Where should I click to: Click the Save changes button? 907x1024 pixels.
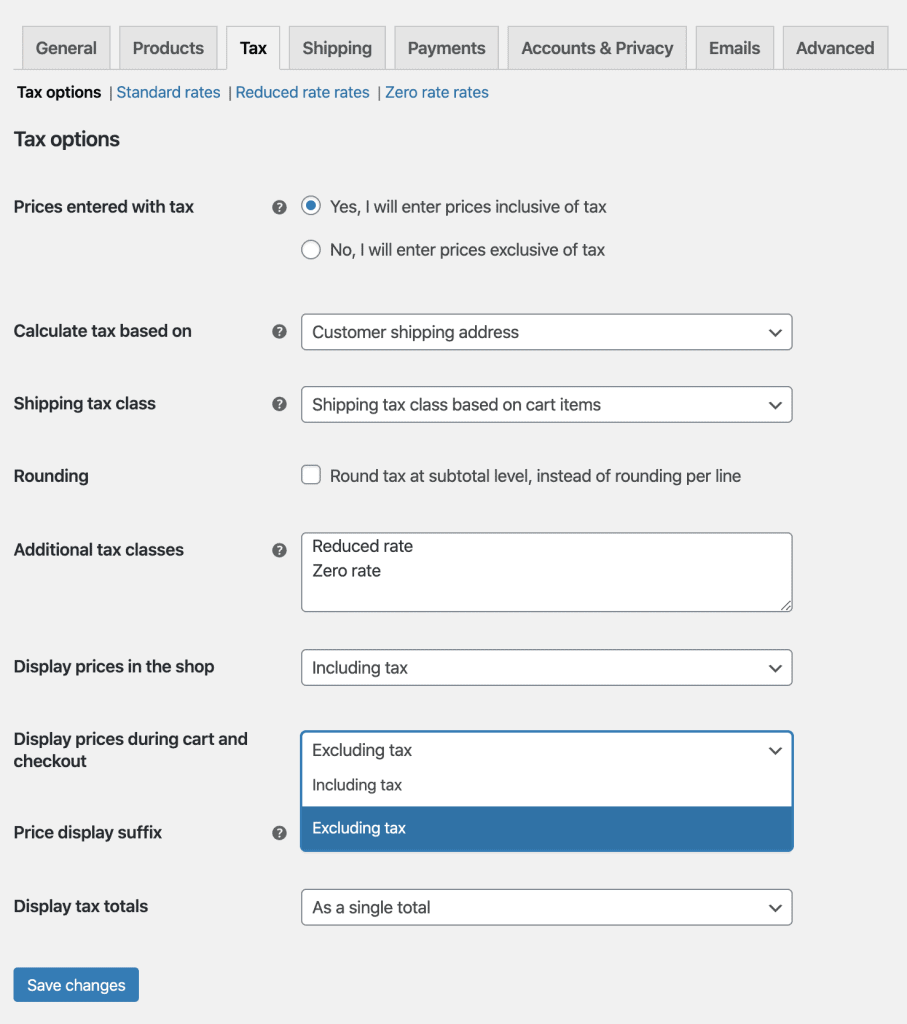click(x=76, y=985)
